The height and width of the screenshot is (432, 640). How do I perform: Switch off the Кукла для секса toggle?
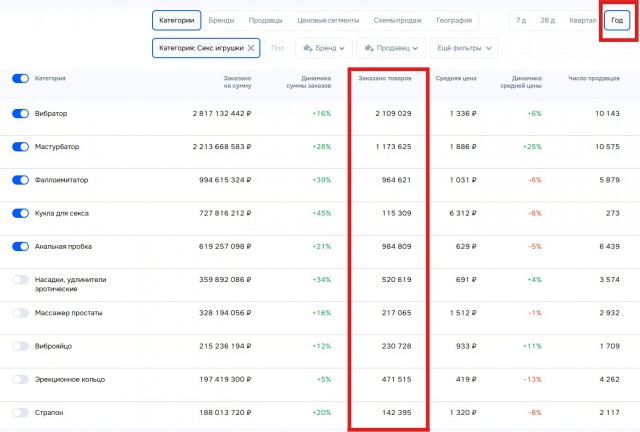pos(20,213)
